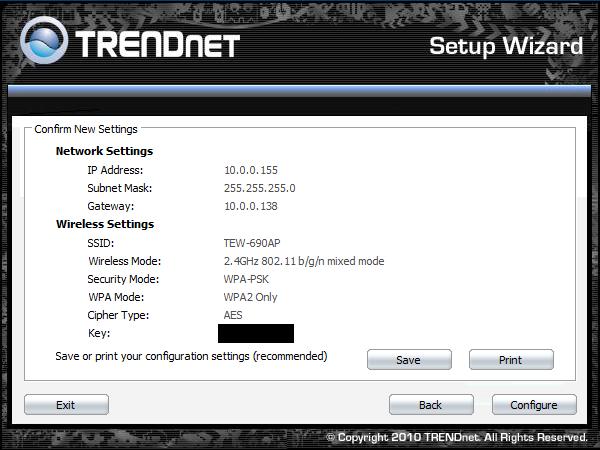Click the TRENDnet brand name text

point(157,44)
